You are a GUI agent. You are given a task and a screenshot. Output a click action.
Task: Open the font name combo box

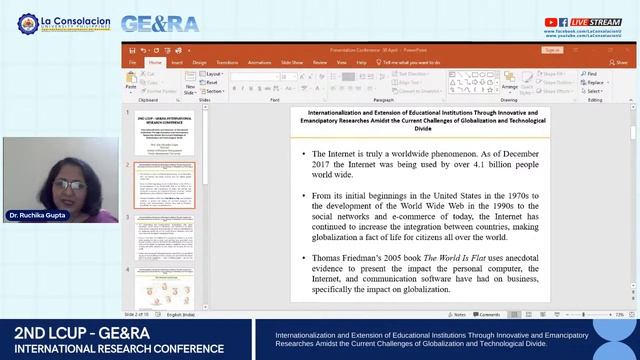255,76
